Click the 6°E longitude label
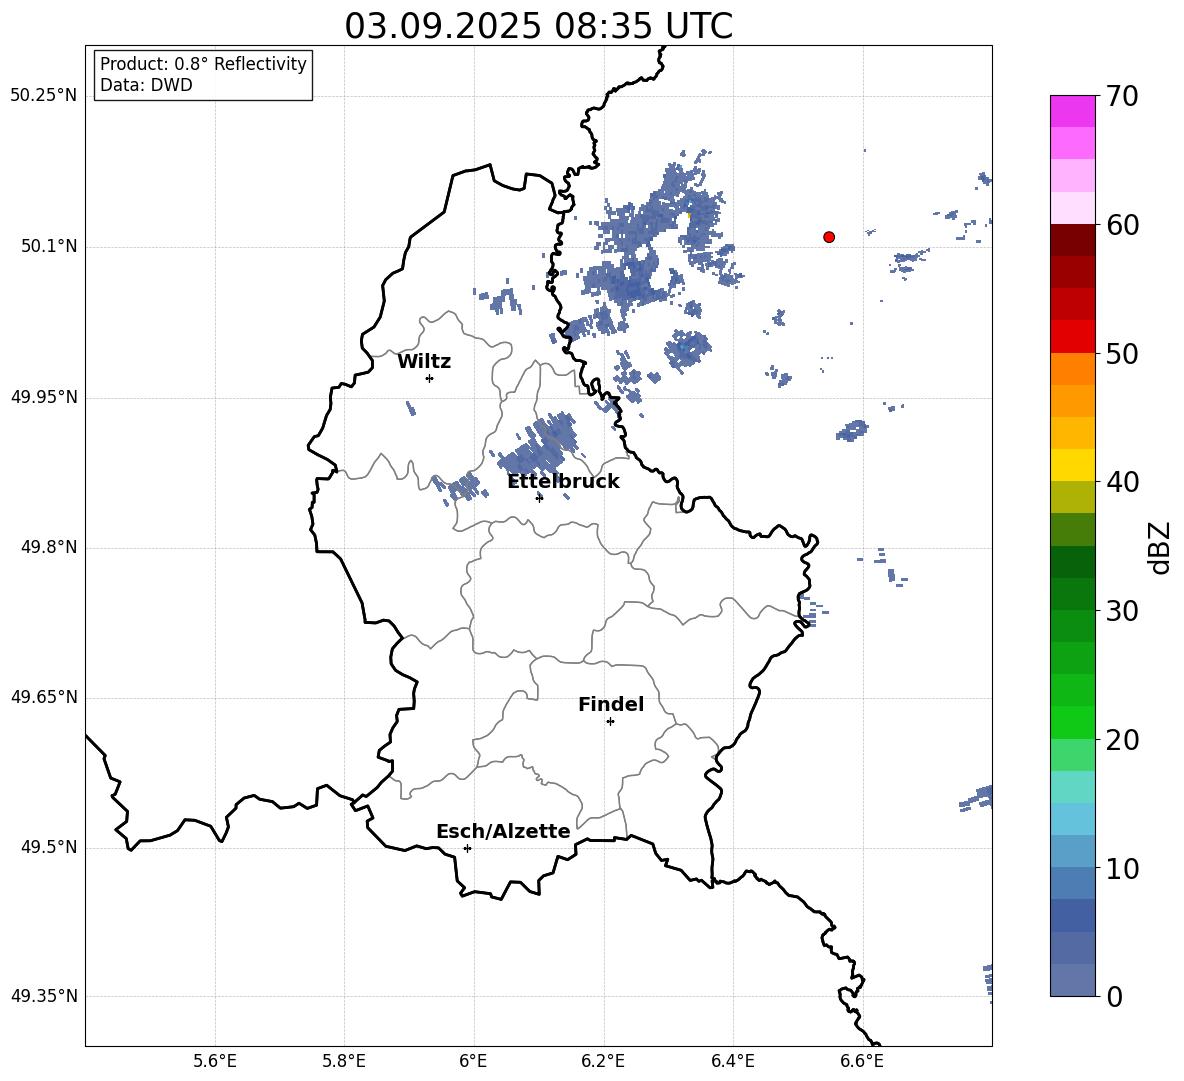The width and height of the screenshot is (1184, 1081). [x=473, y=1061]
